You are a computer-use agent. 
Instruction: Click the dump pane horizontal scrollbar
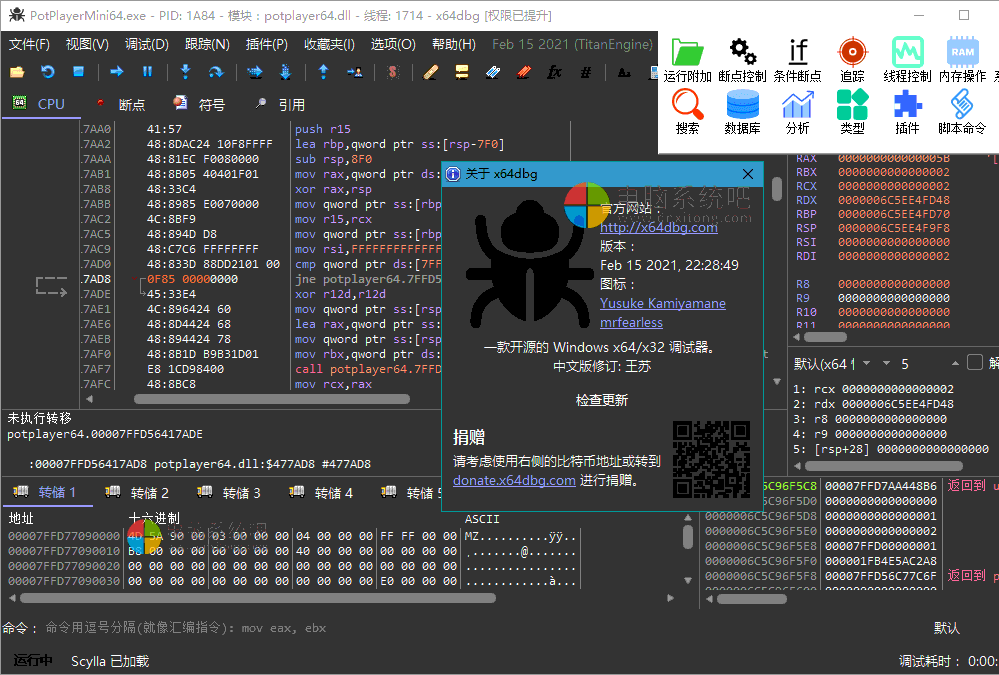258,598
